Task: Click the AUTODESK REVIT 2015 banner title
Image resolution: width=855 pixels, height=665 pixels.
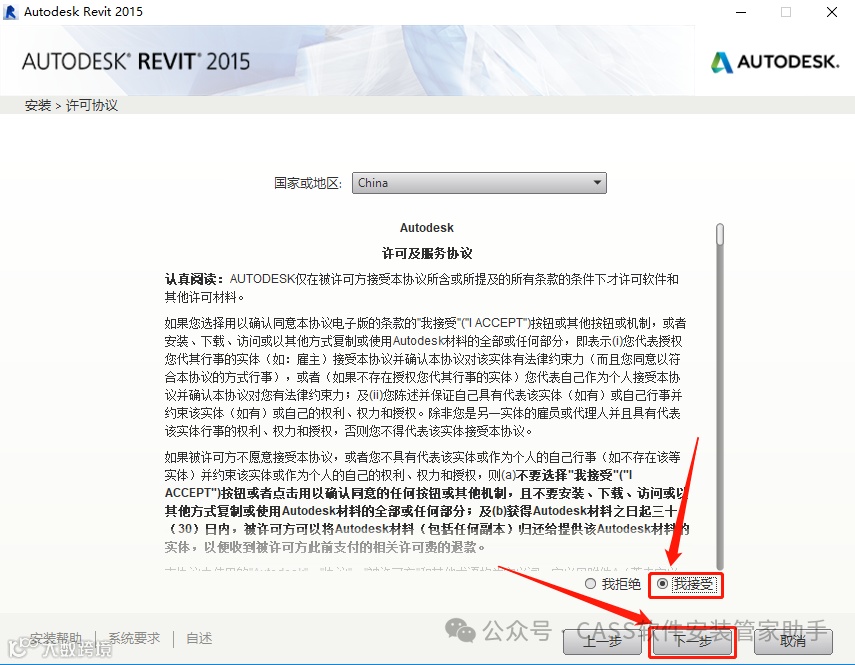Action: [136, 62]
